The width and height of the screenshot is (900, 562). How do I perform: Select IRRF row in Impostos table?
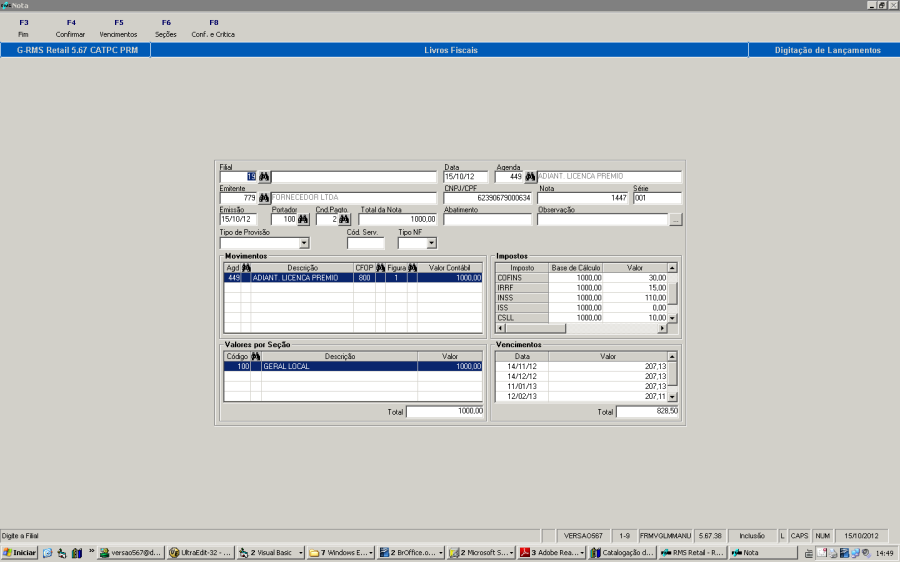(581, 288)
